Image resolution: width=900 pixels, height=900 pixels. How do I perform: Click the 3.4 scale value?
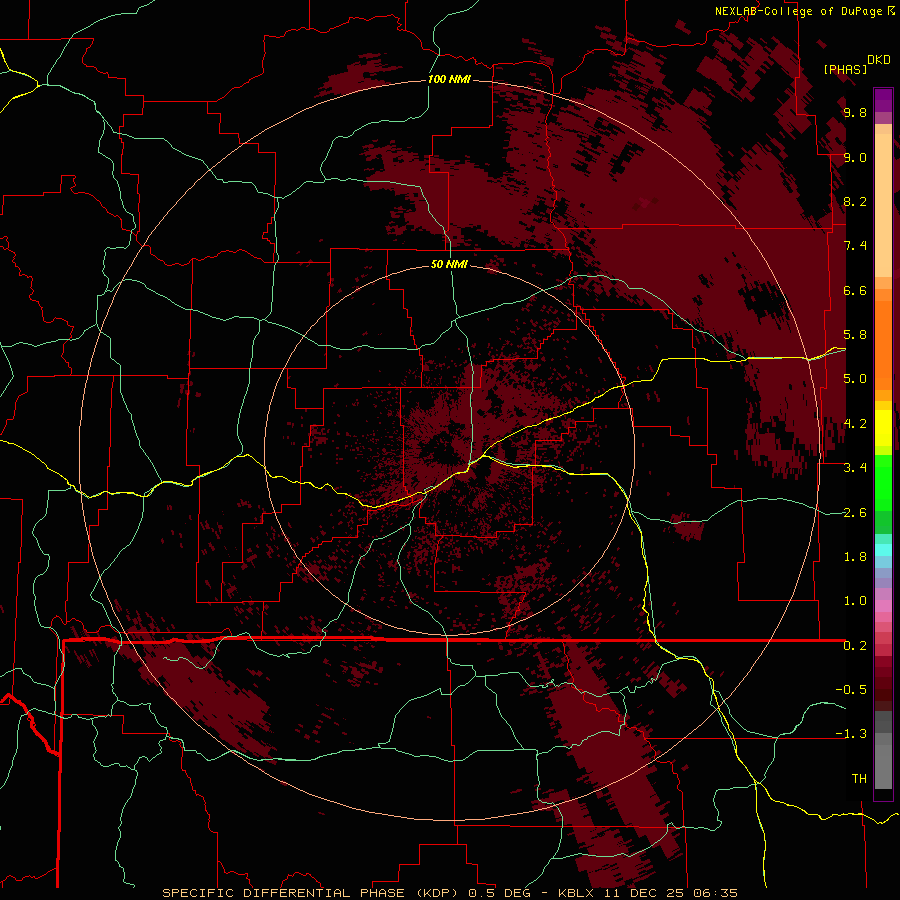(x=855, y=468)
